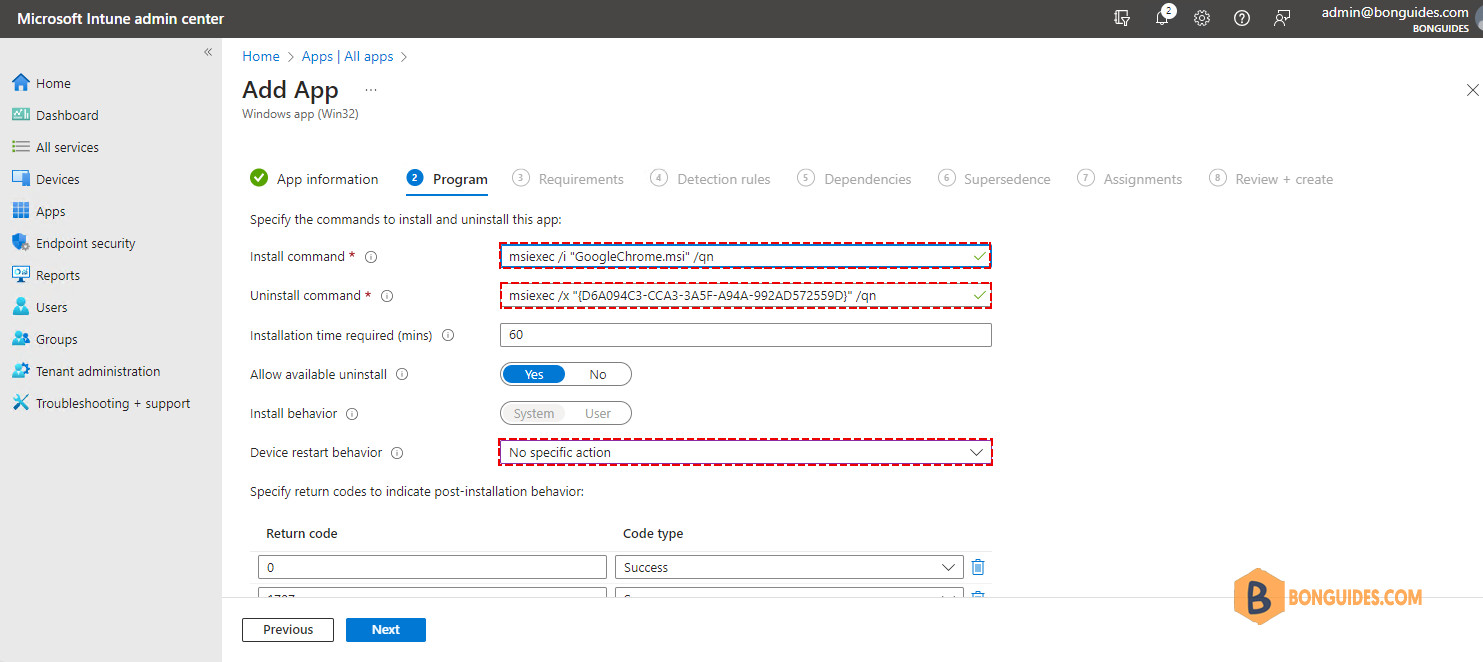Go to the App information step
The height and width of the screenshot is (662, 1483).
tap(314, 179)
